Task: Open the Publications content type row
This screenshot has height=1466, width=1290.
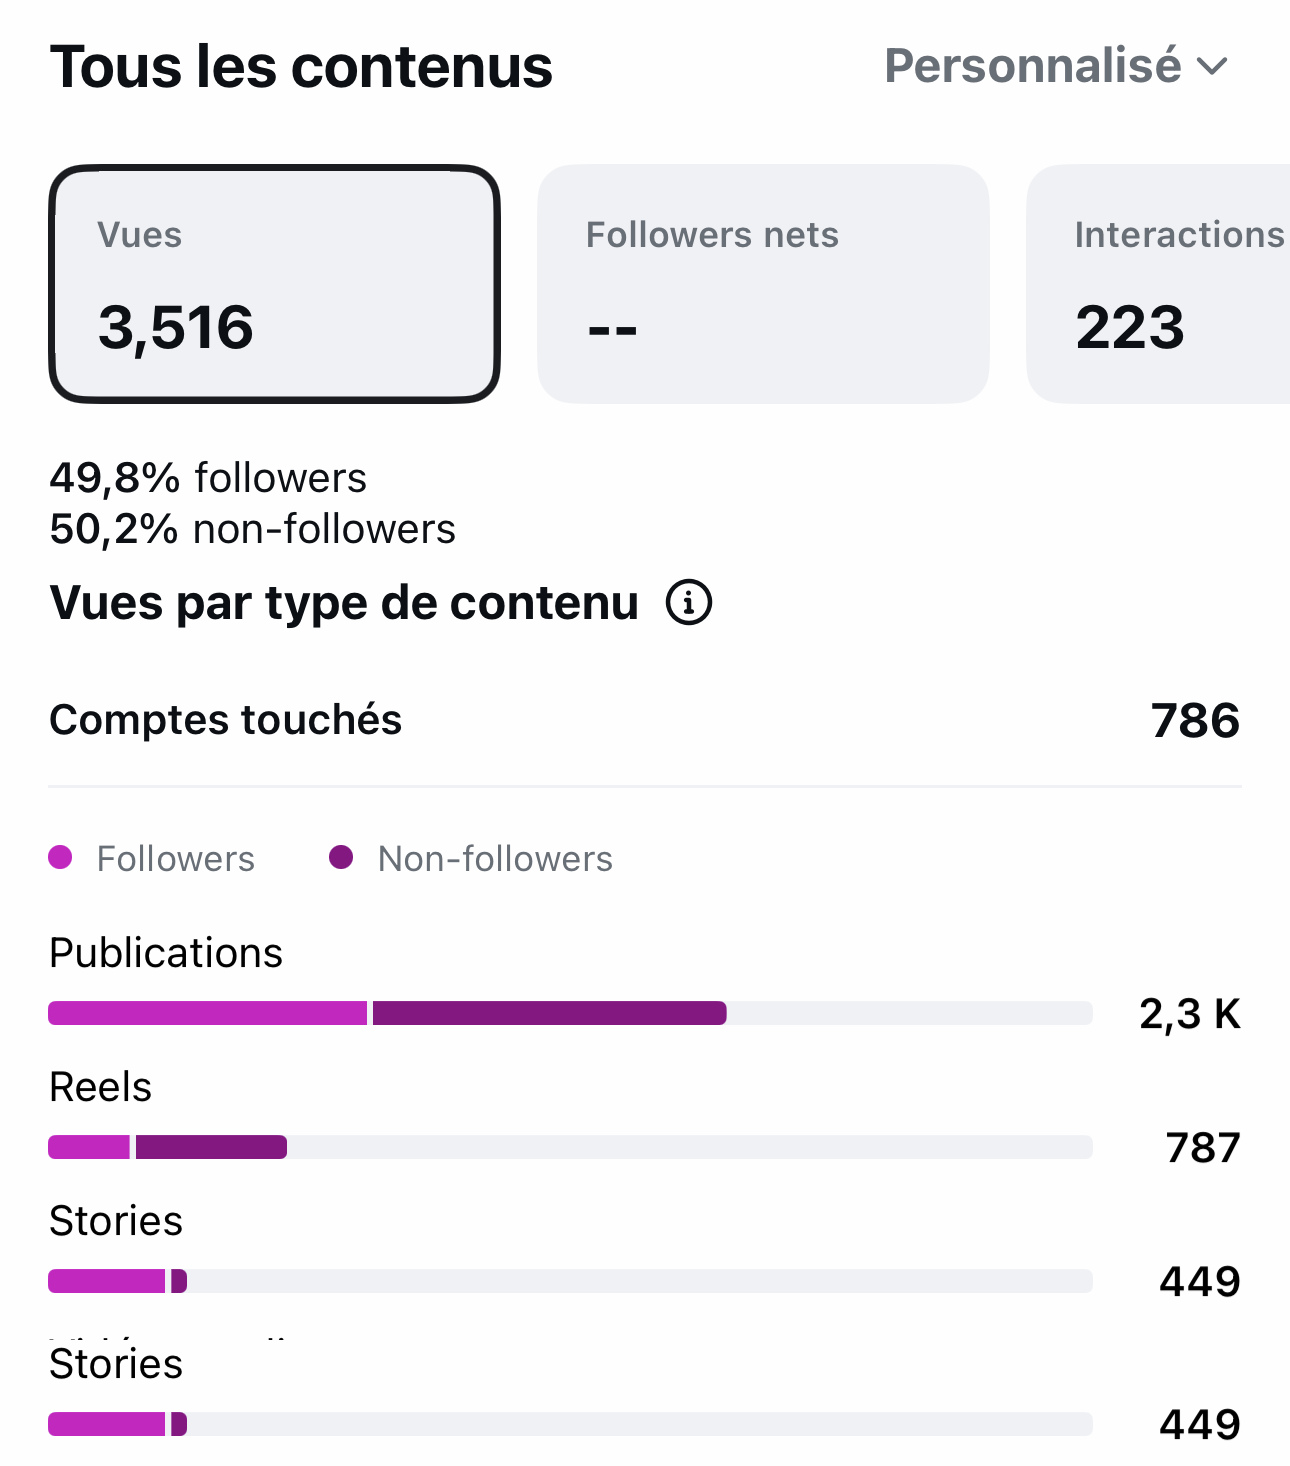Action: point(645,981)
